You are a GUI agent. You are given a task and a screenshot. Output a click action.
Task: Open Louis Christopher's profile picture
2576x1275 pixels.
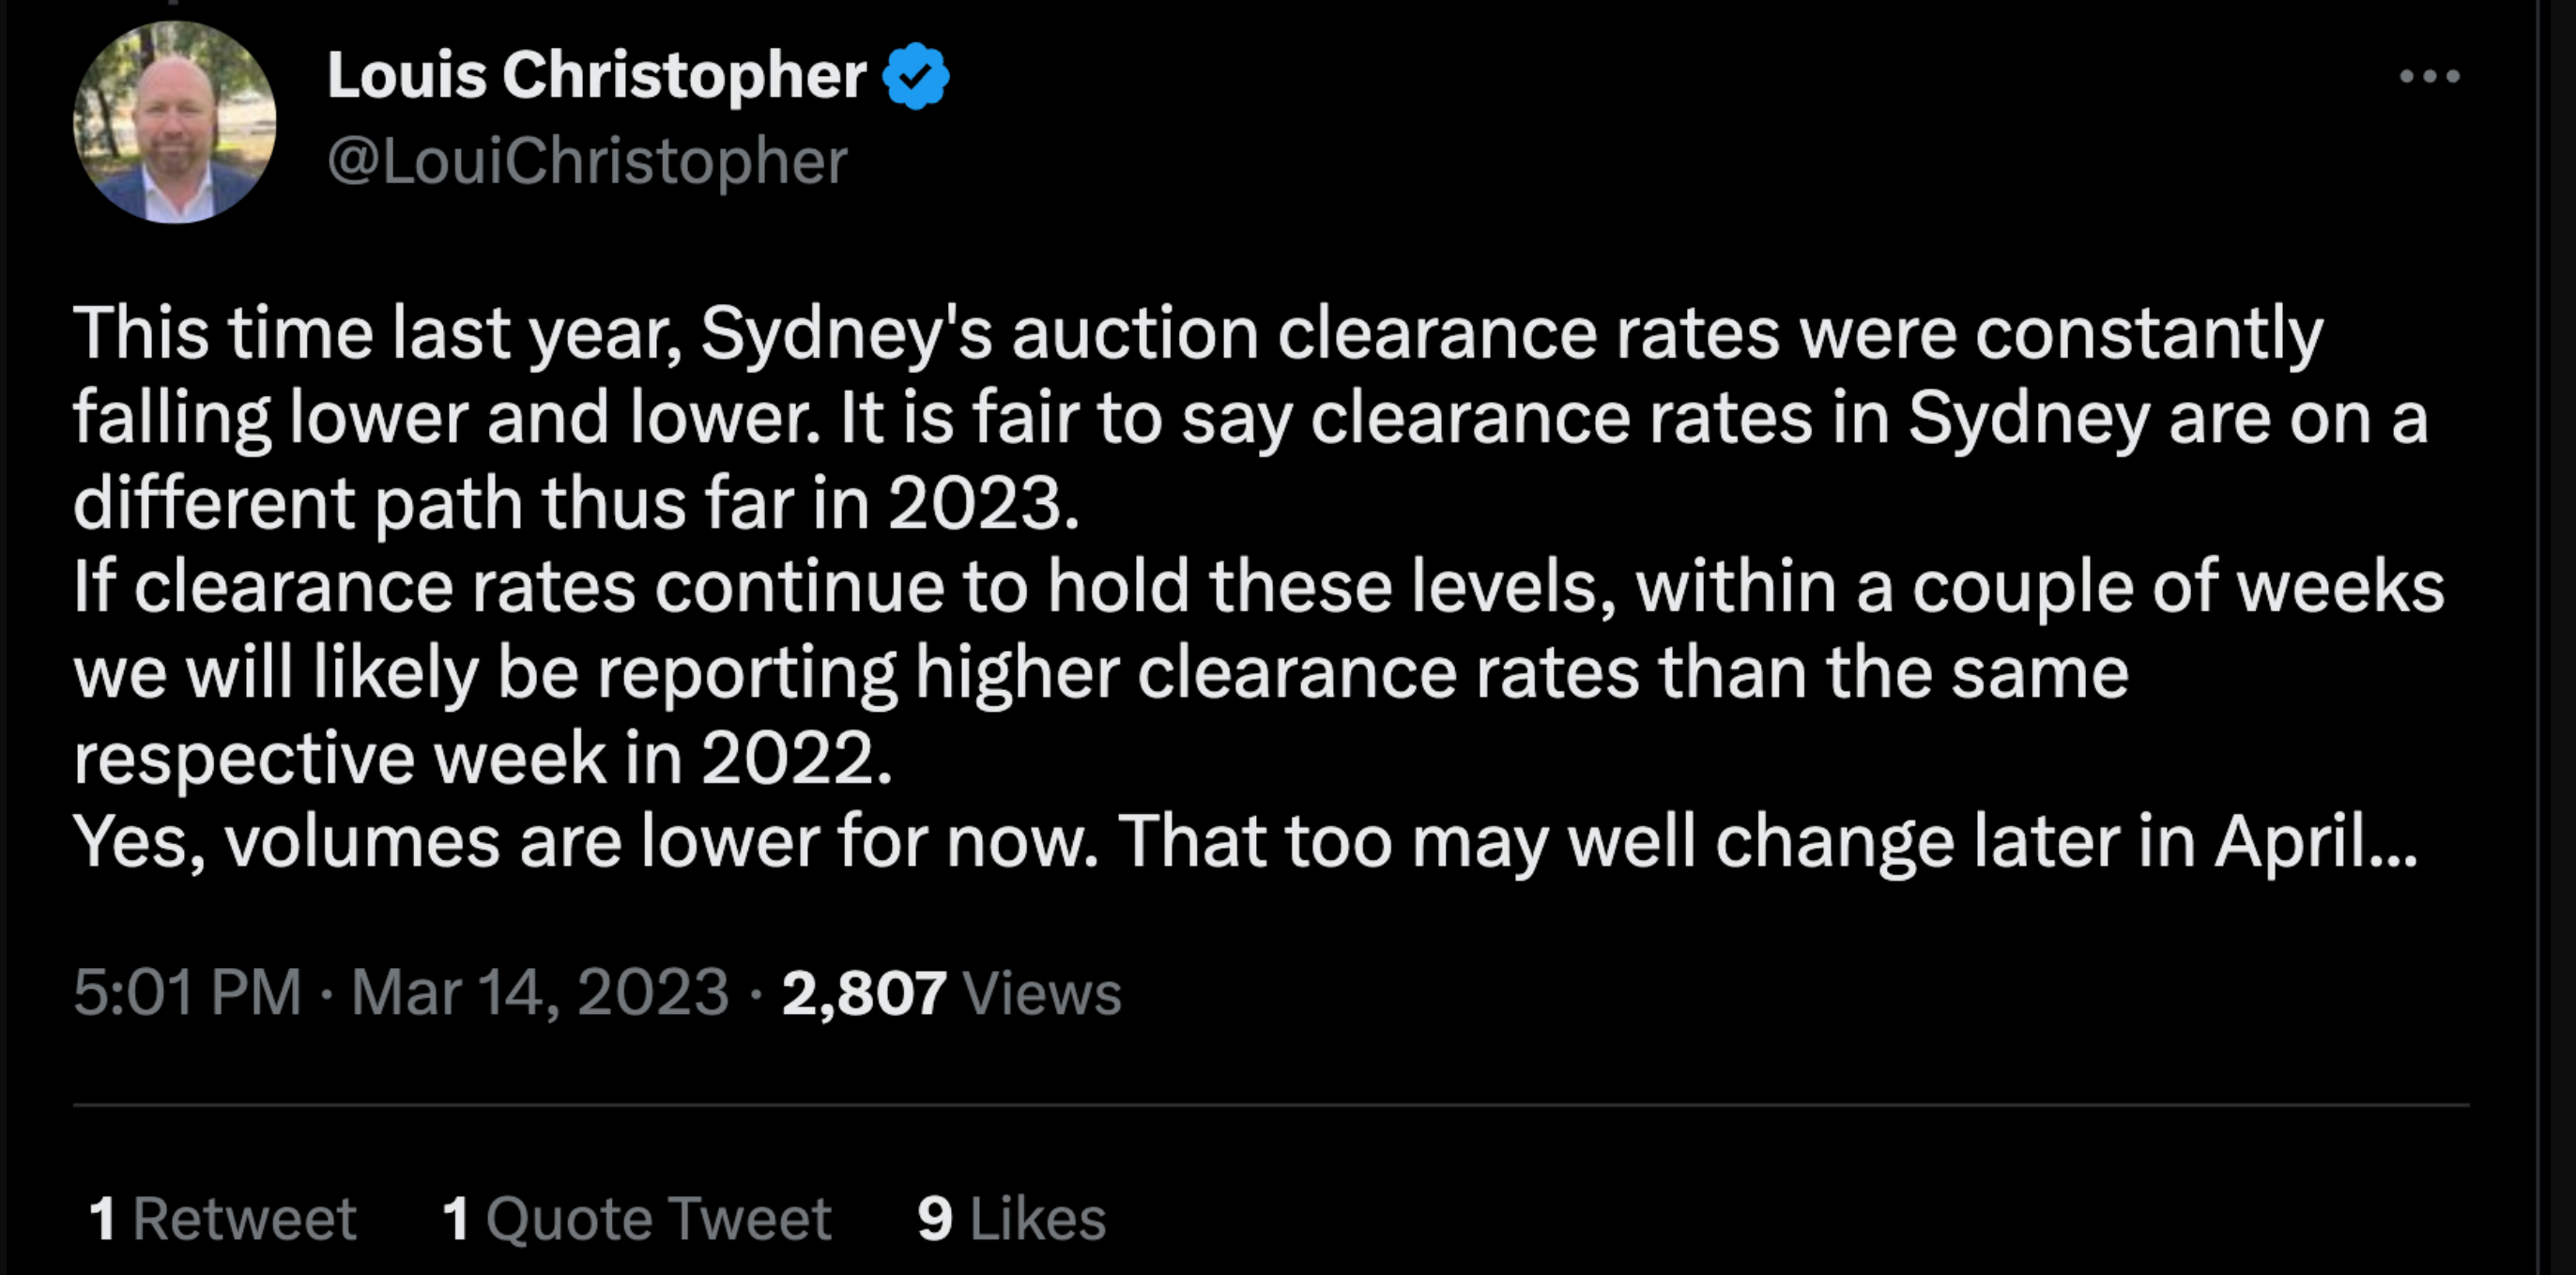pyautogui.click(x=175, y=123)
